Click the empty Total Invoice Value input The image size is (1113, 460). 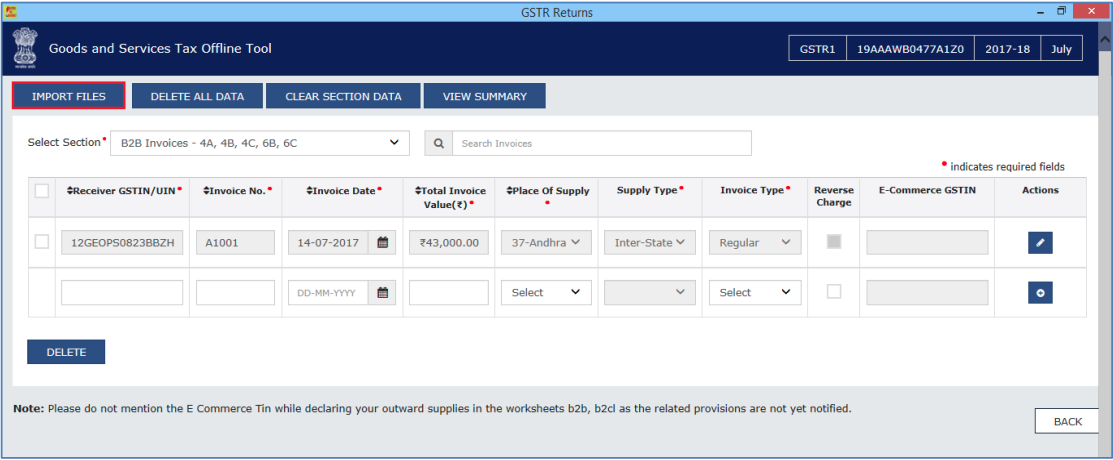(449, 292)
